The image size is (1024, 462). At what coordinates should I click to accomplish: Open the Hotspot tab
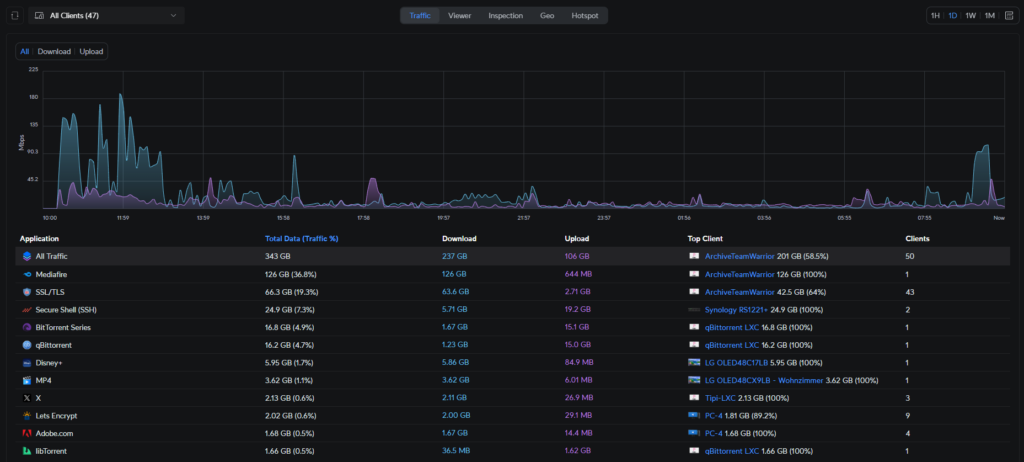click(x=584, y=15)
